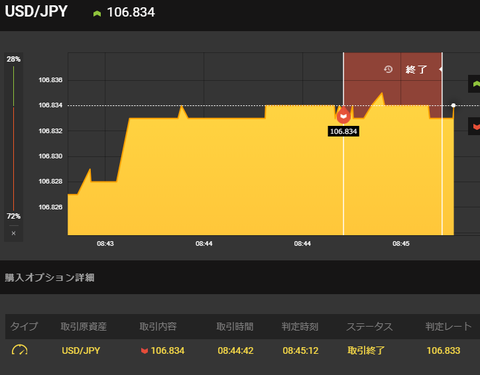
Task: Click the 08:43 time axis label
Action: (105, 244)
